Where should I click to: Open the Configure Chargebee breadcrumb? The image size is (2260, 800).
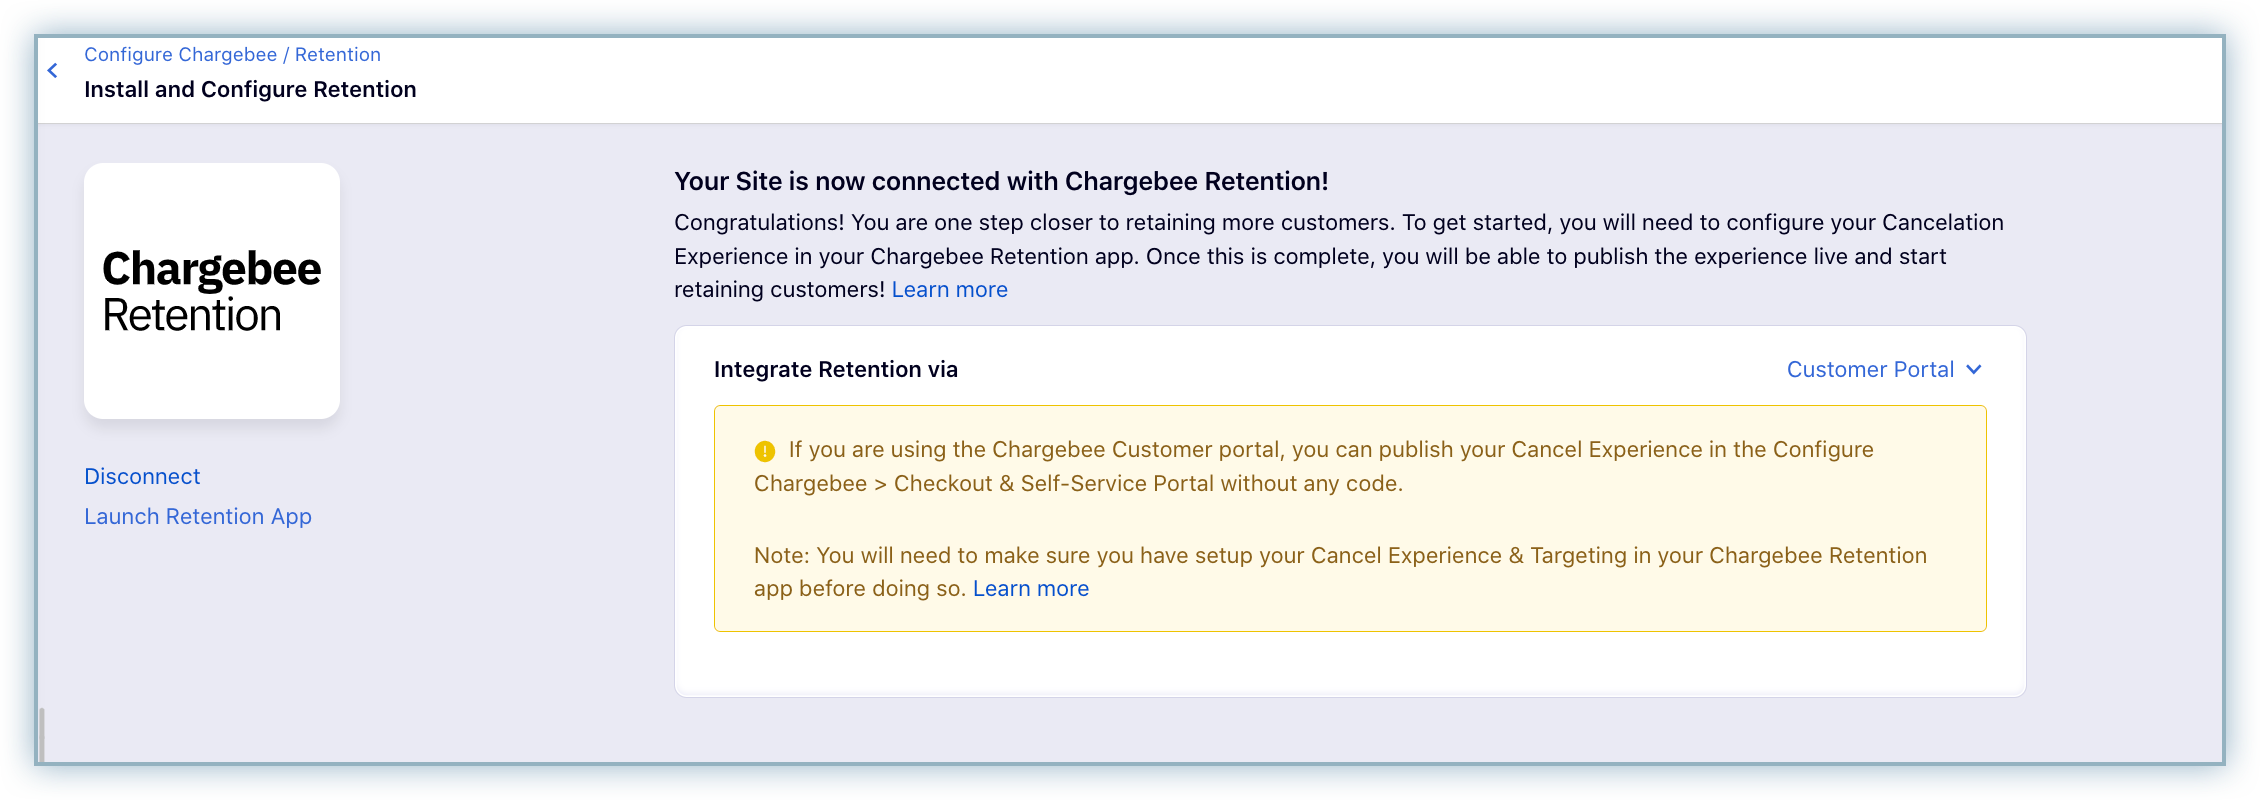point(181,55)
